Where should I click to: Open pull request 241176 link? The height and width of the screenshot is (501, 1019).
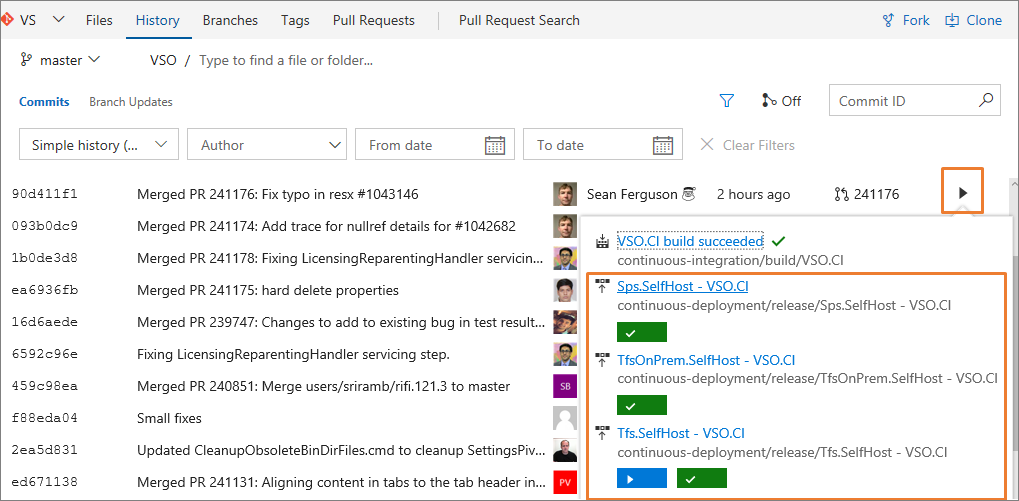point(866,194)
